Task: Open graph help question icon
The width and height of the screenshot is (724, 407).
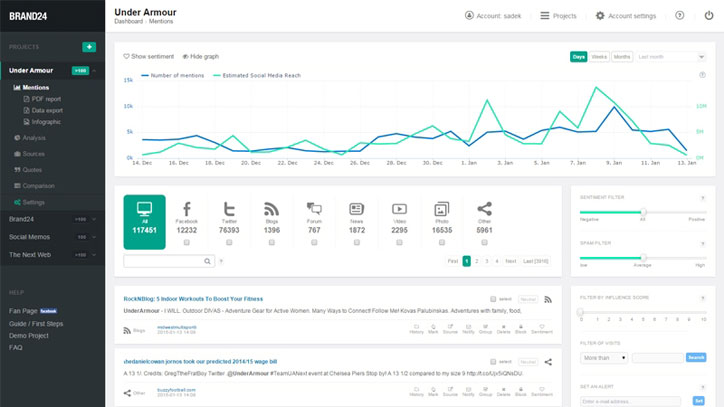Action: [x=702, y=75]
